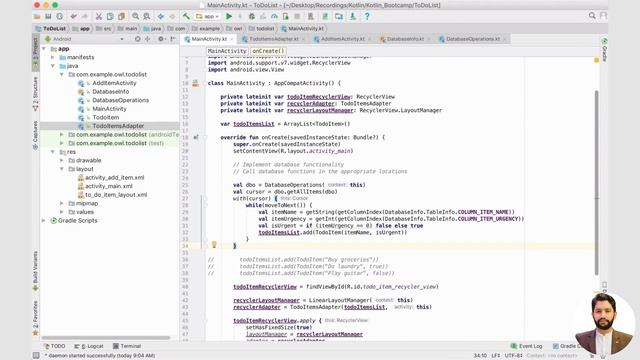Click ToDoList breadcrumb in navigation bar

click(51, 29)
